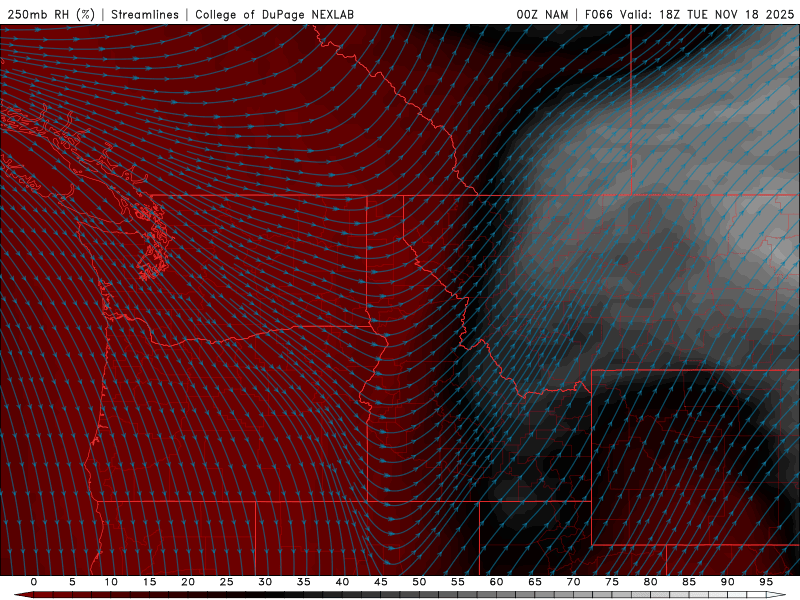The width and height of the screenshot is (800, 600).
Task: Click the colorbar tick label "35"
Action: point(304,582)
